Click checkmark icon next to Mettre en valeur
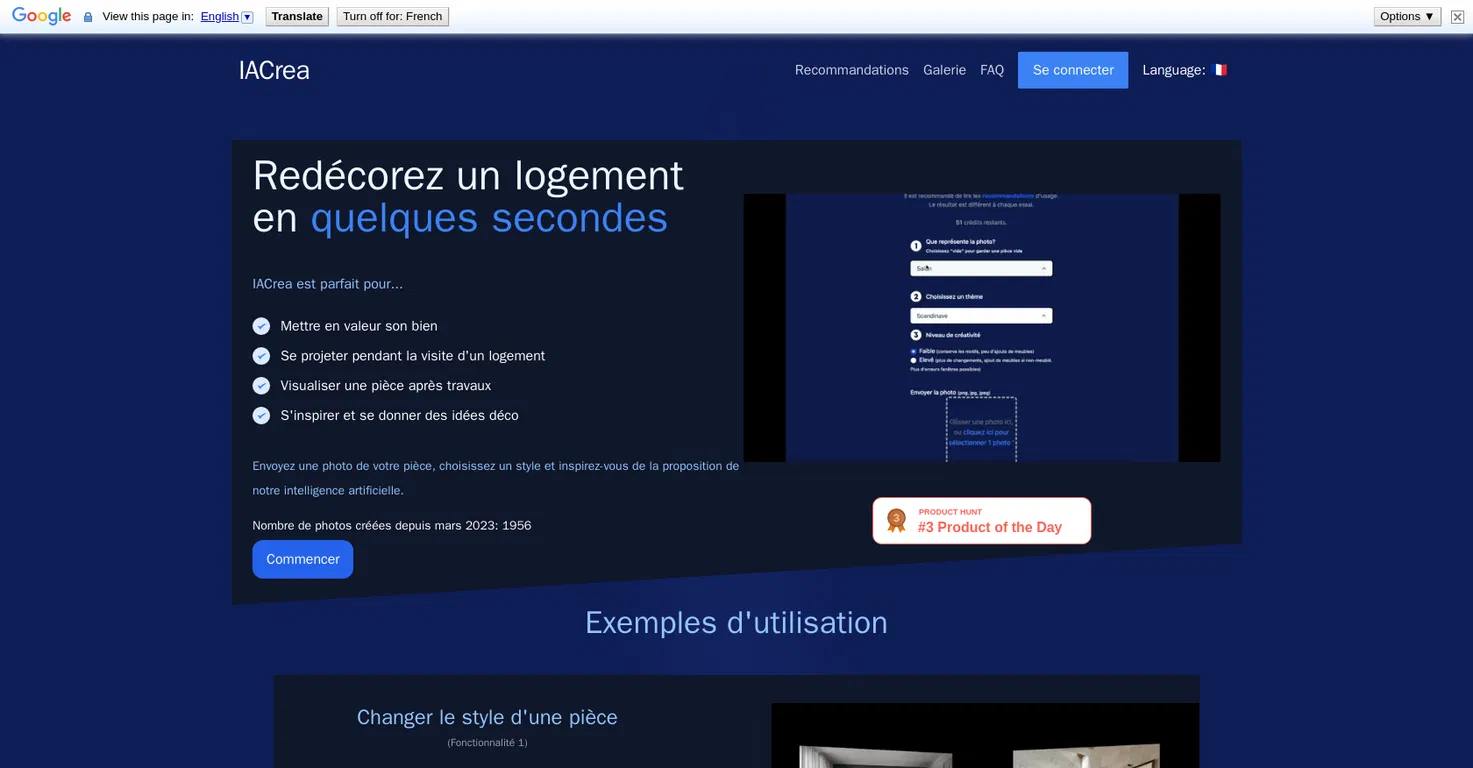 (261, 326)
